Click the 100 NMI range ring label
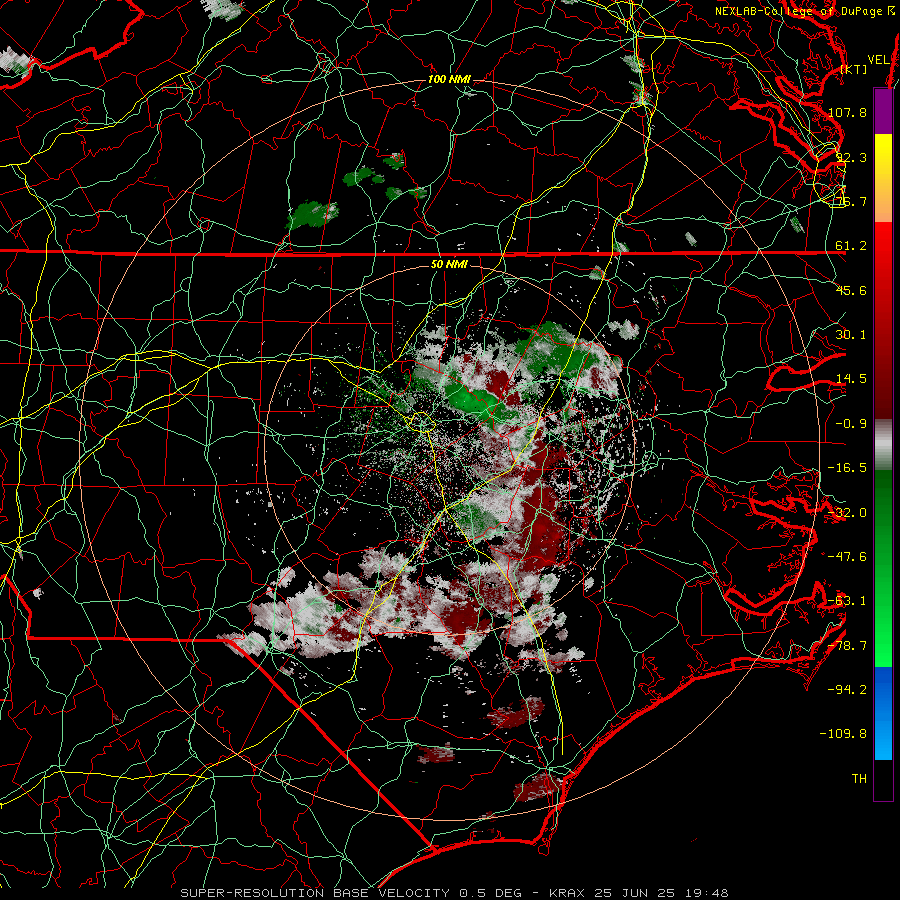900x900 pixels. pyautogui.click(x=449, y=79)
